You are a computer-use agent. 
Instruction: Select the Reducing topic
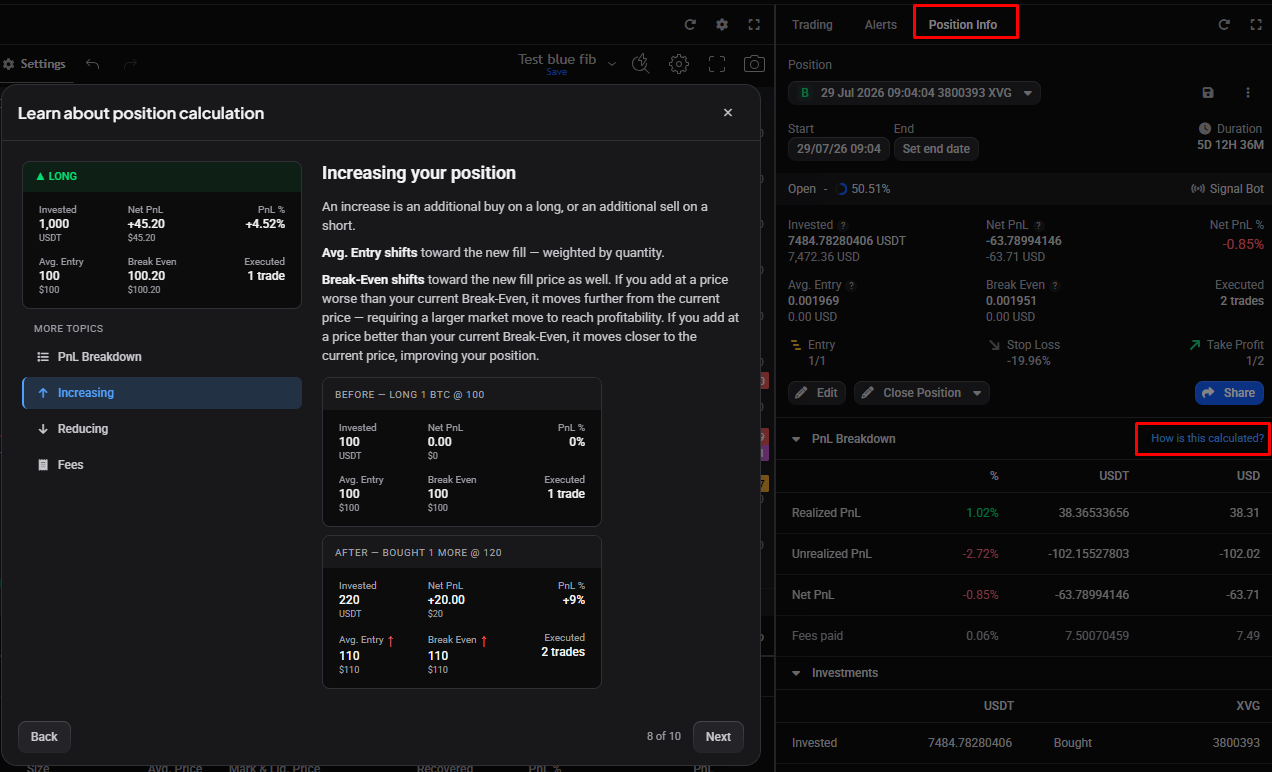[162, 429]
